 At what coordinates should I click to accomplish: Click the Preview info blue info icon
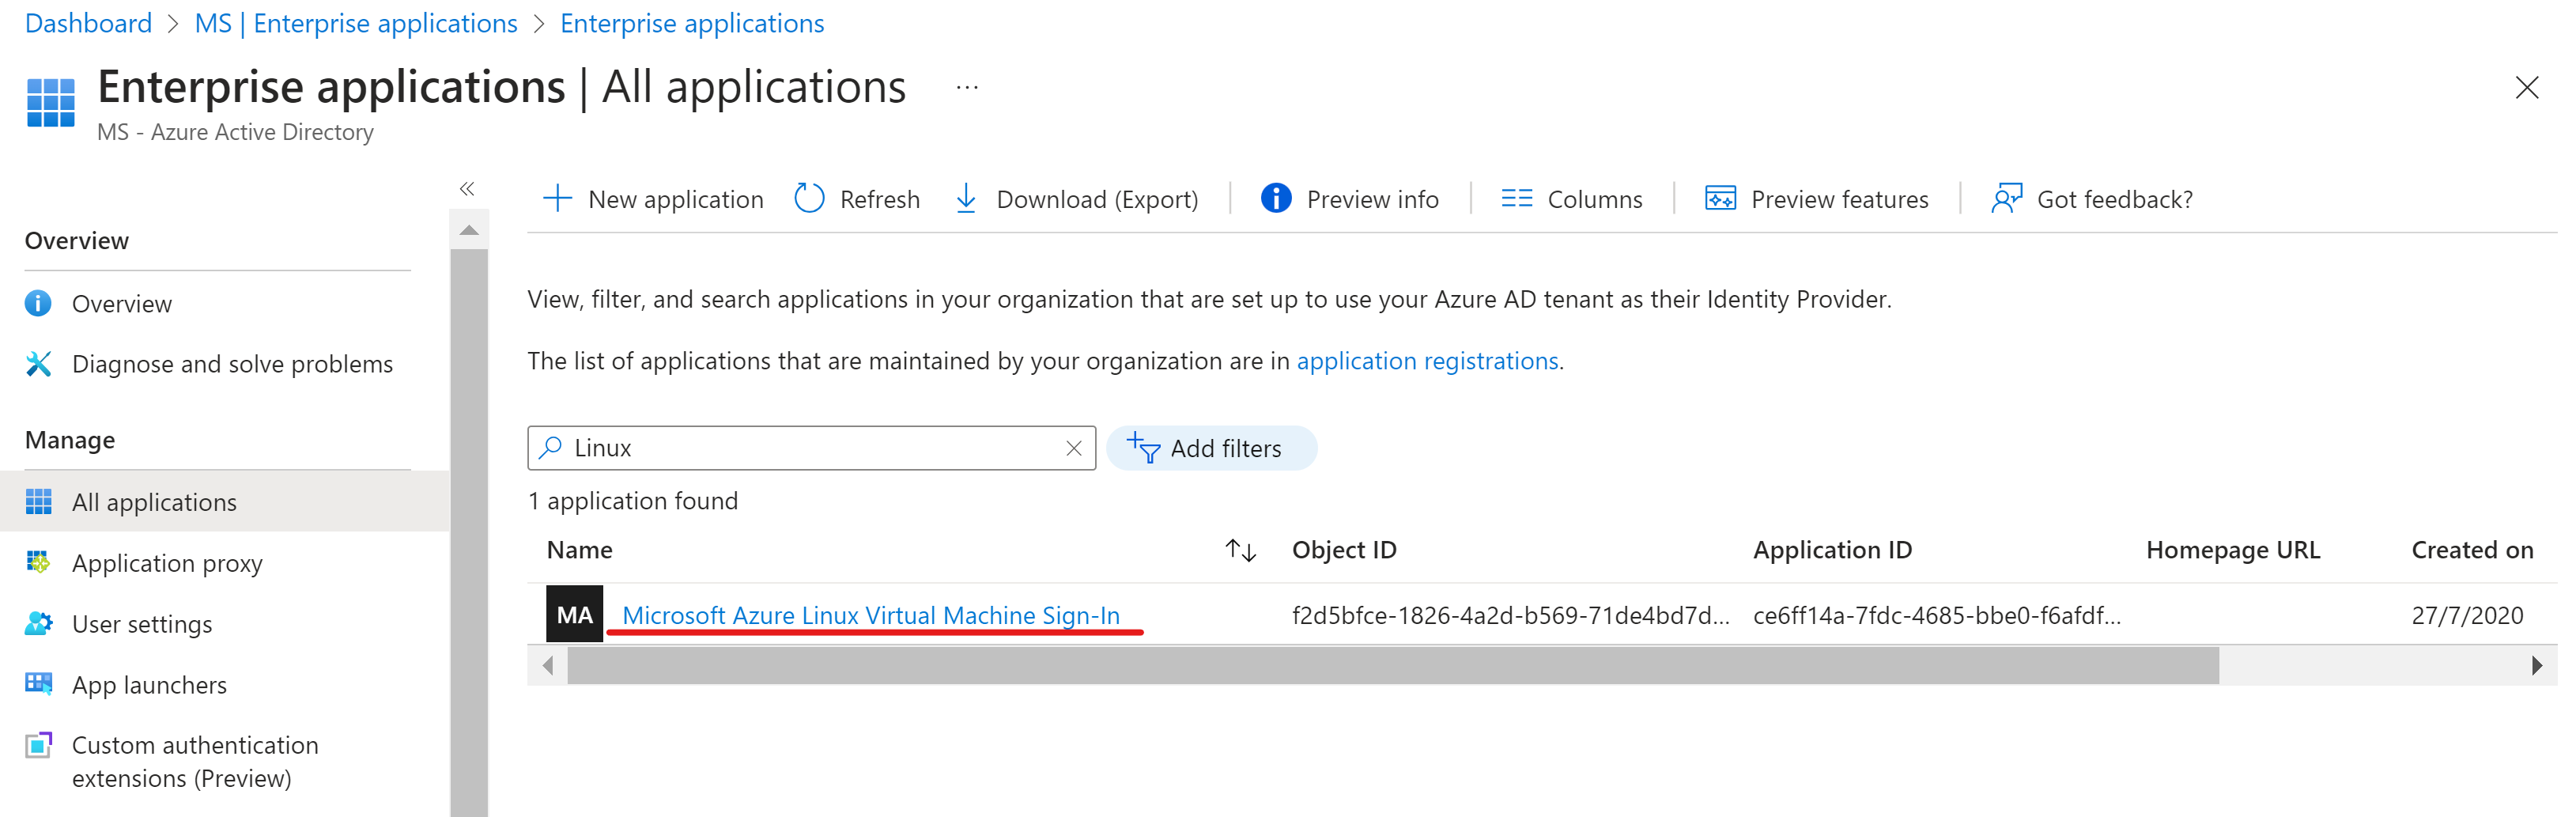click(x=1276, y=198)
